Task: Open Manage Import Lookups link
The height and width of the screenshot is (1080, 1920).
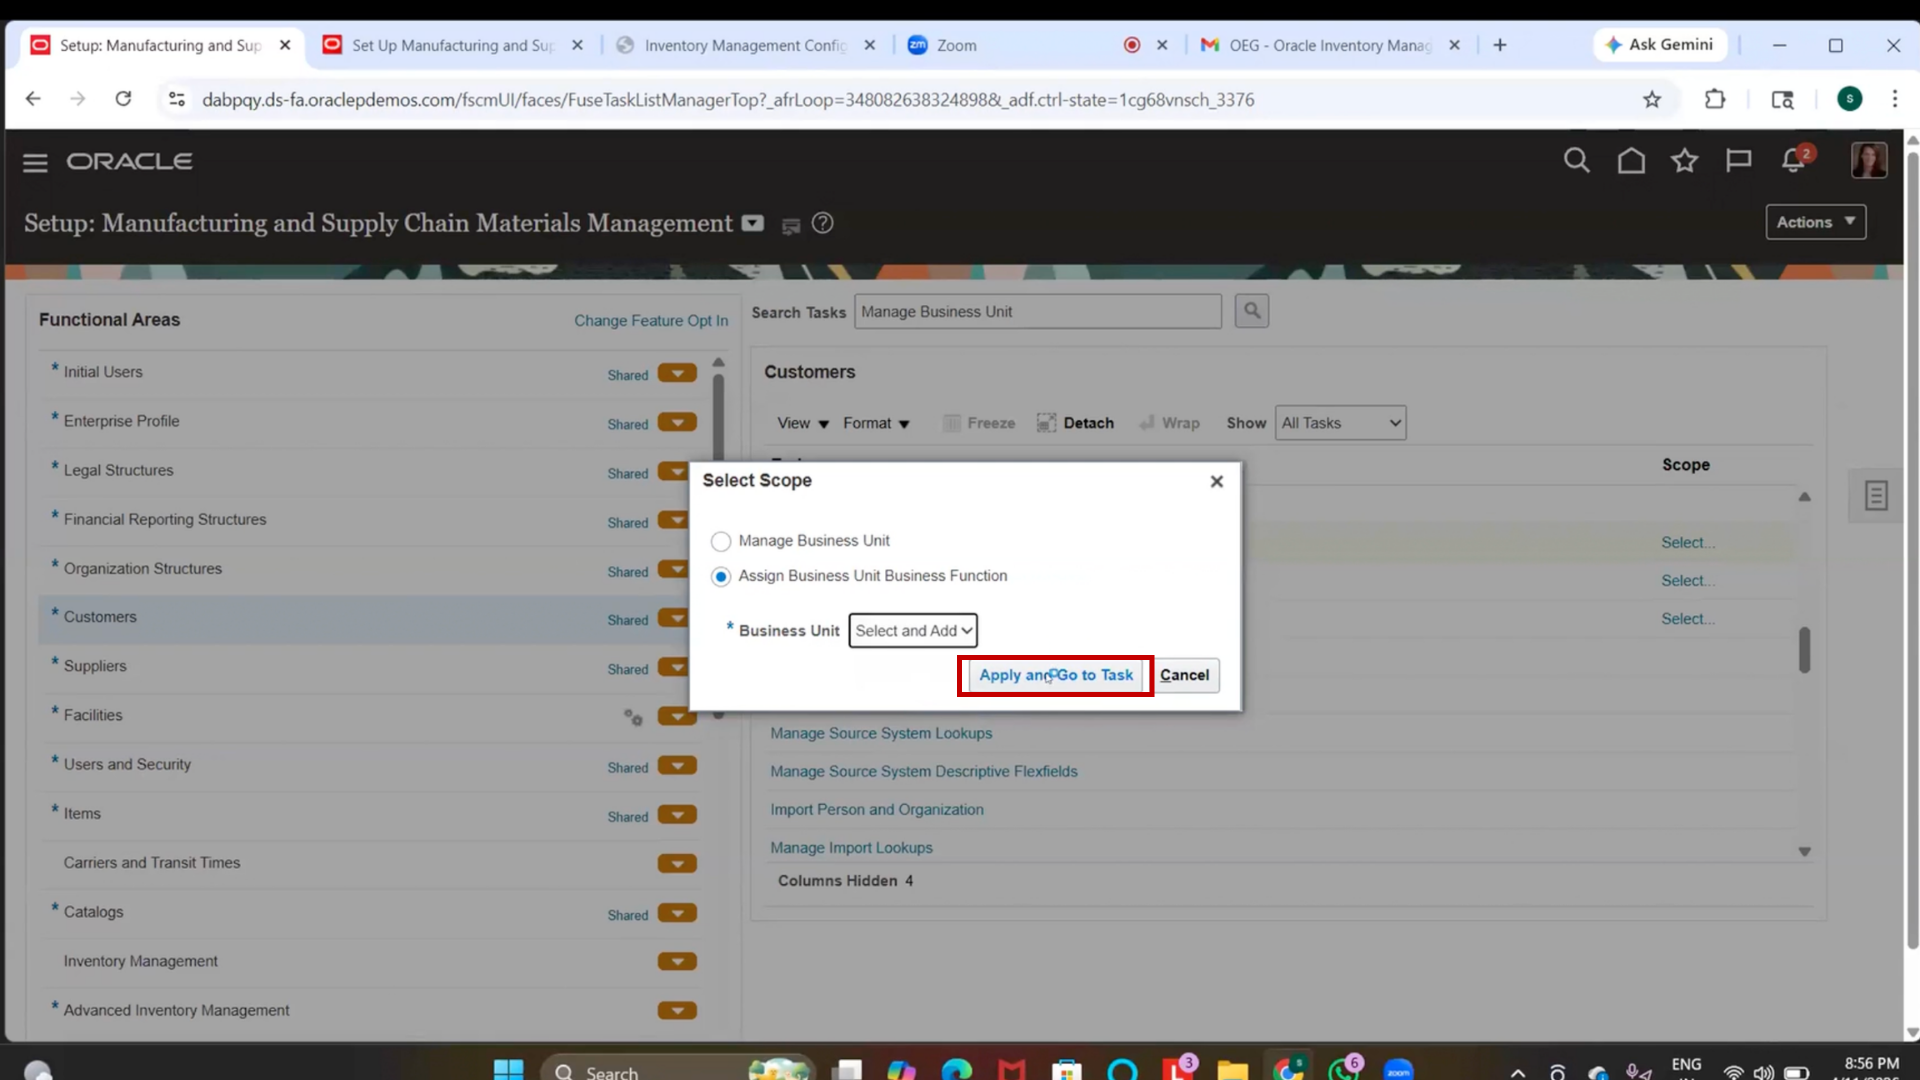Action: click(x=851, y=847)
